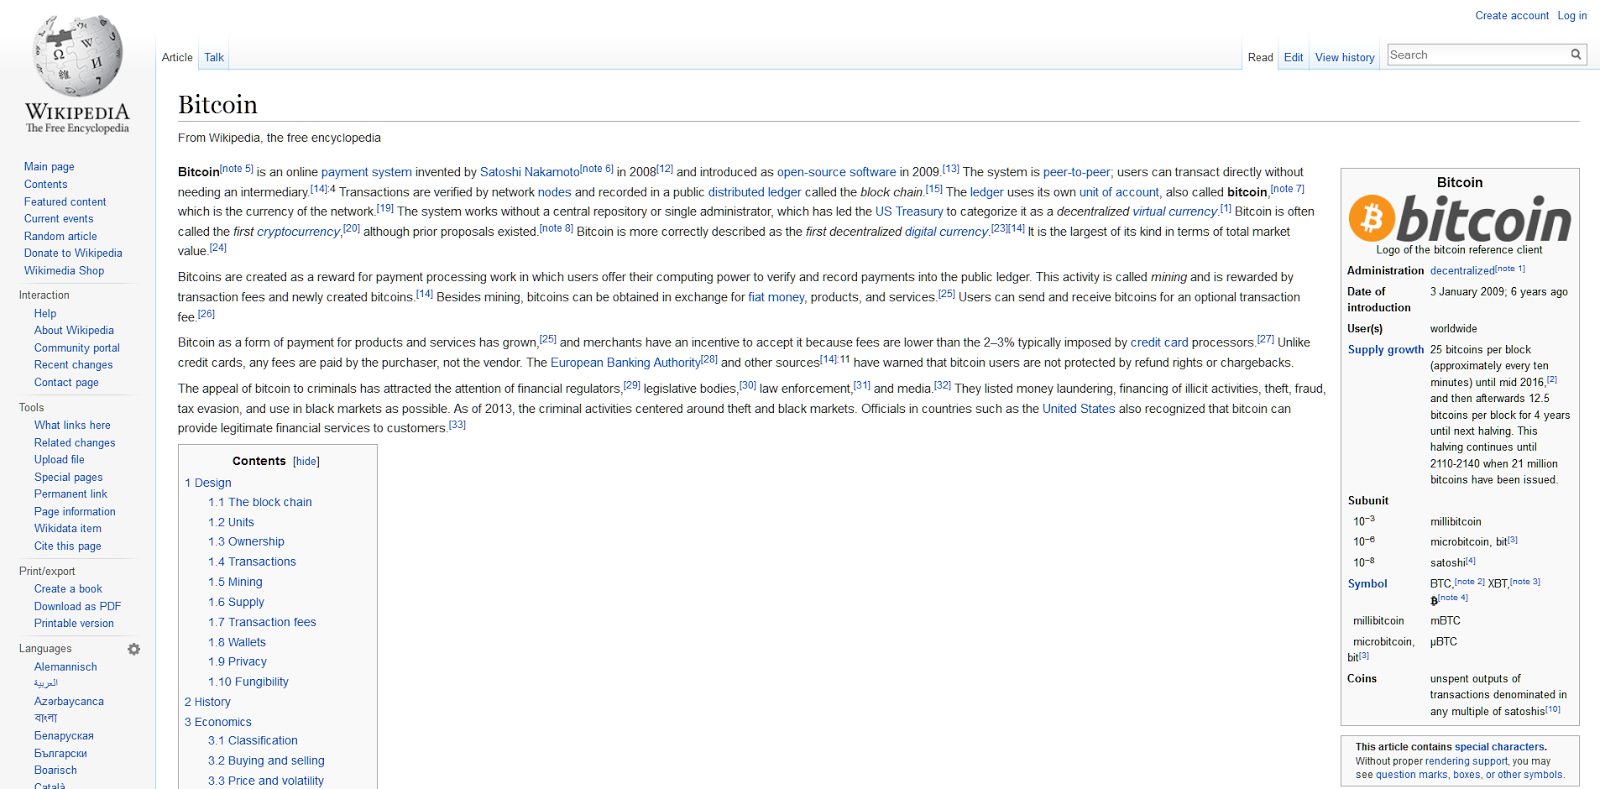Open About Wikipedia link
Image resolution: width=1600 pixels, height=789 pixels.
pyautogui.click(x=74, y=331)
